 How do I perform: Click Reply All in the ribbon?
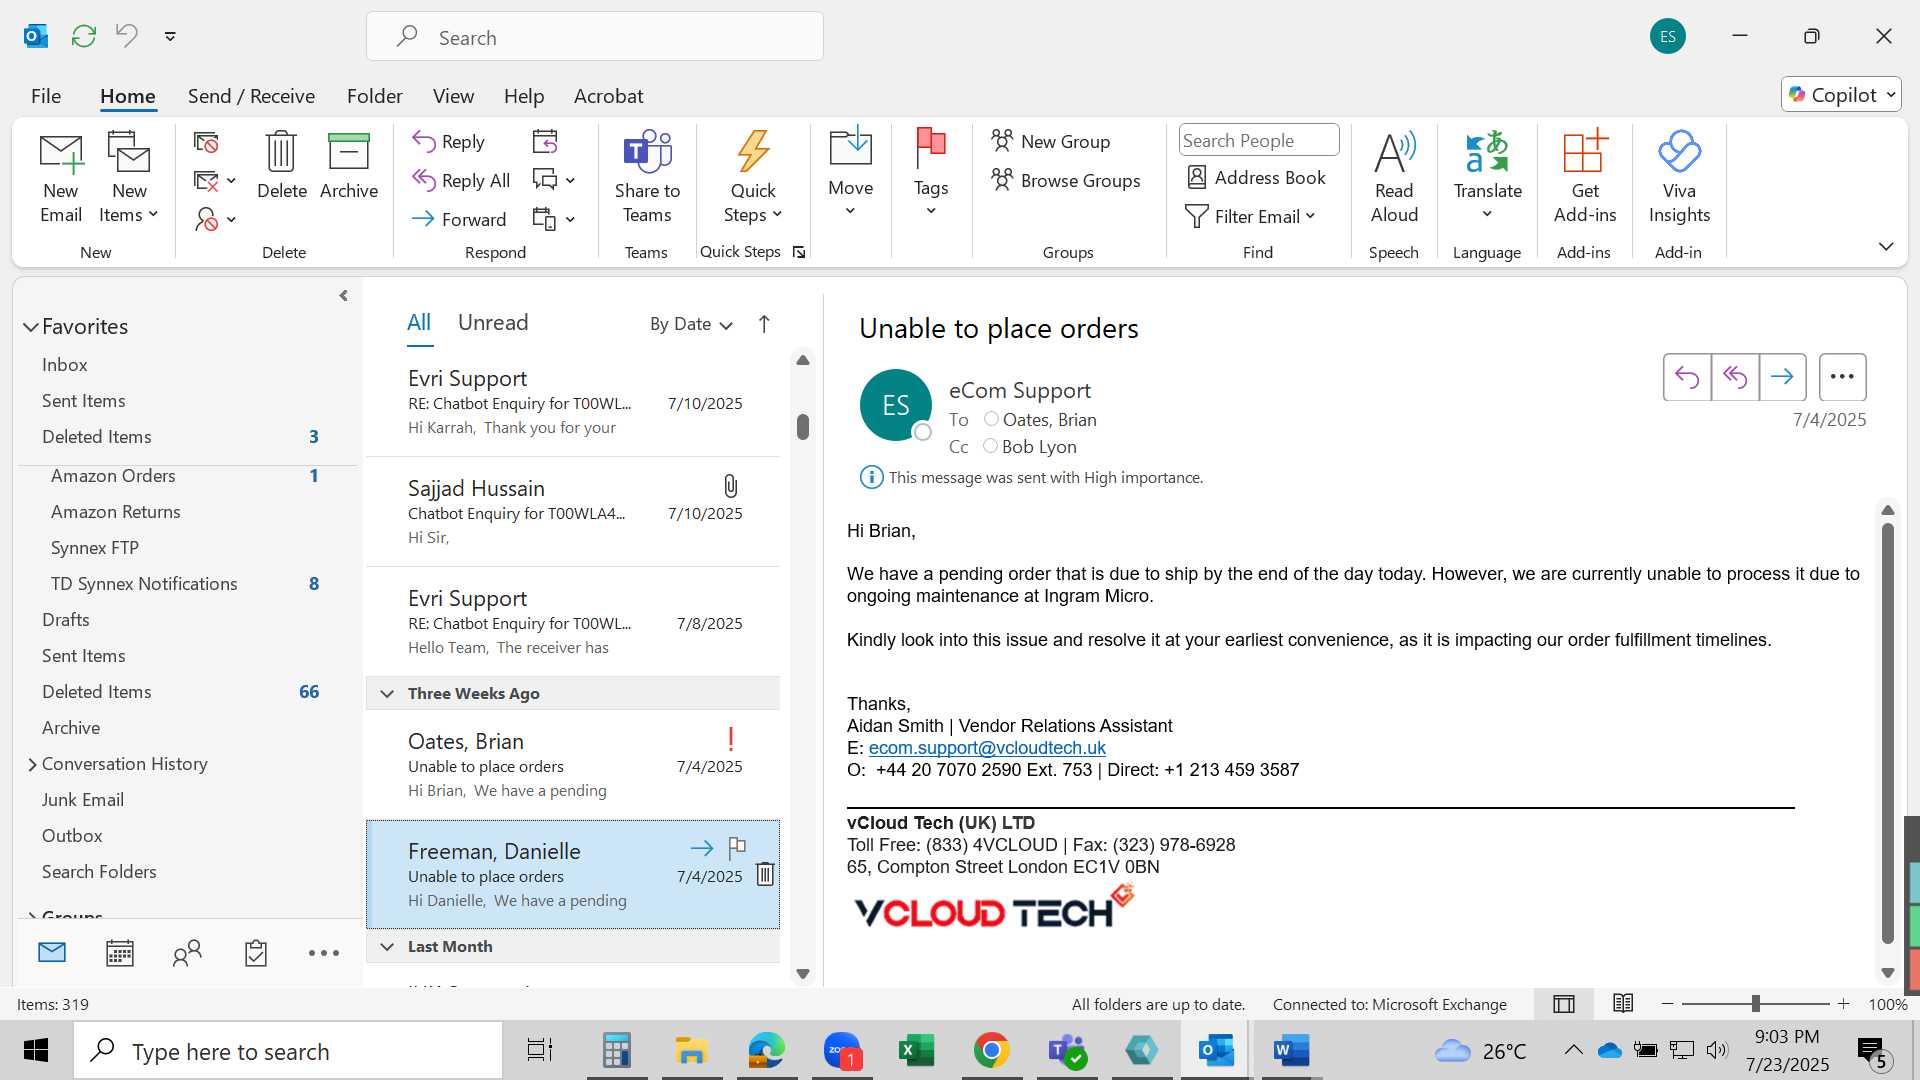(461, 180)
